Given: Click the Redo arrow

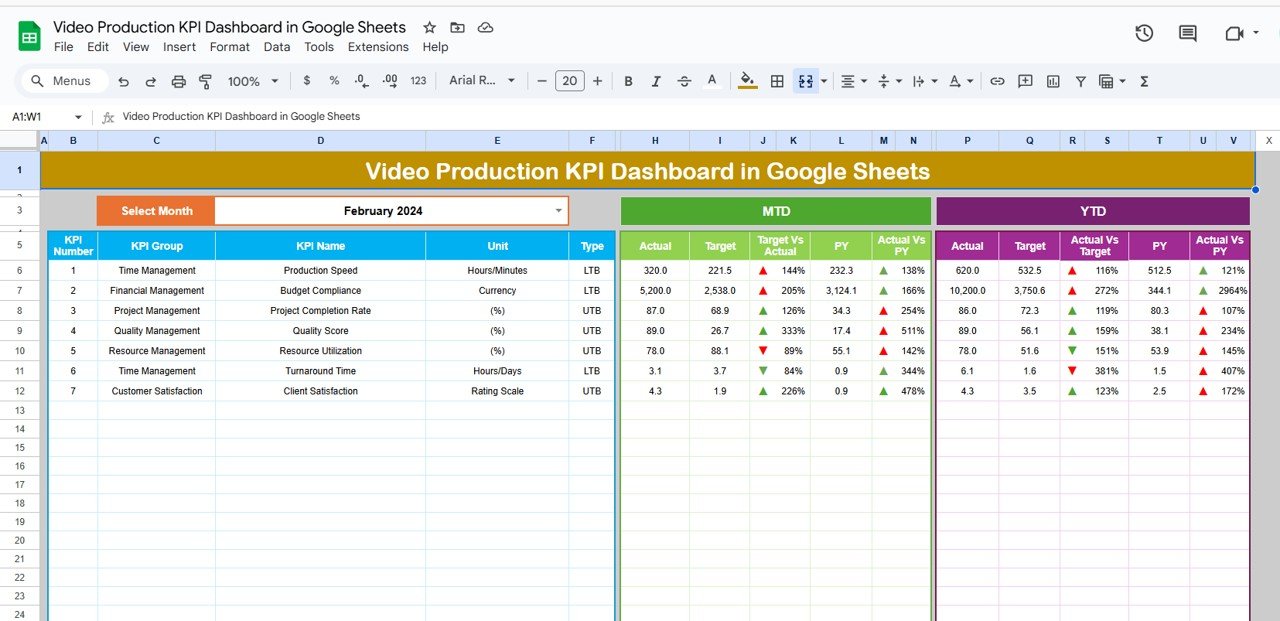Looking at the screenshot, I should 151,81.
